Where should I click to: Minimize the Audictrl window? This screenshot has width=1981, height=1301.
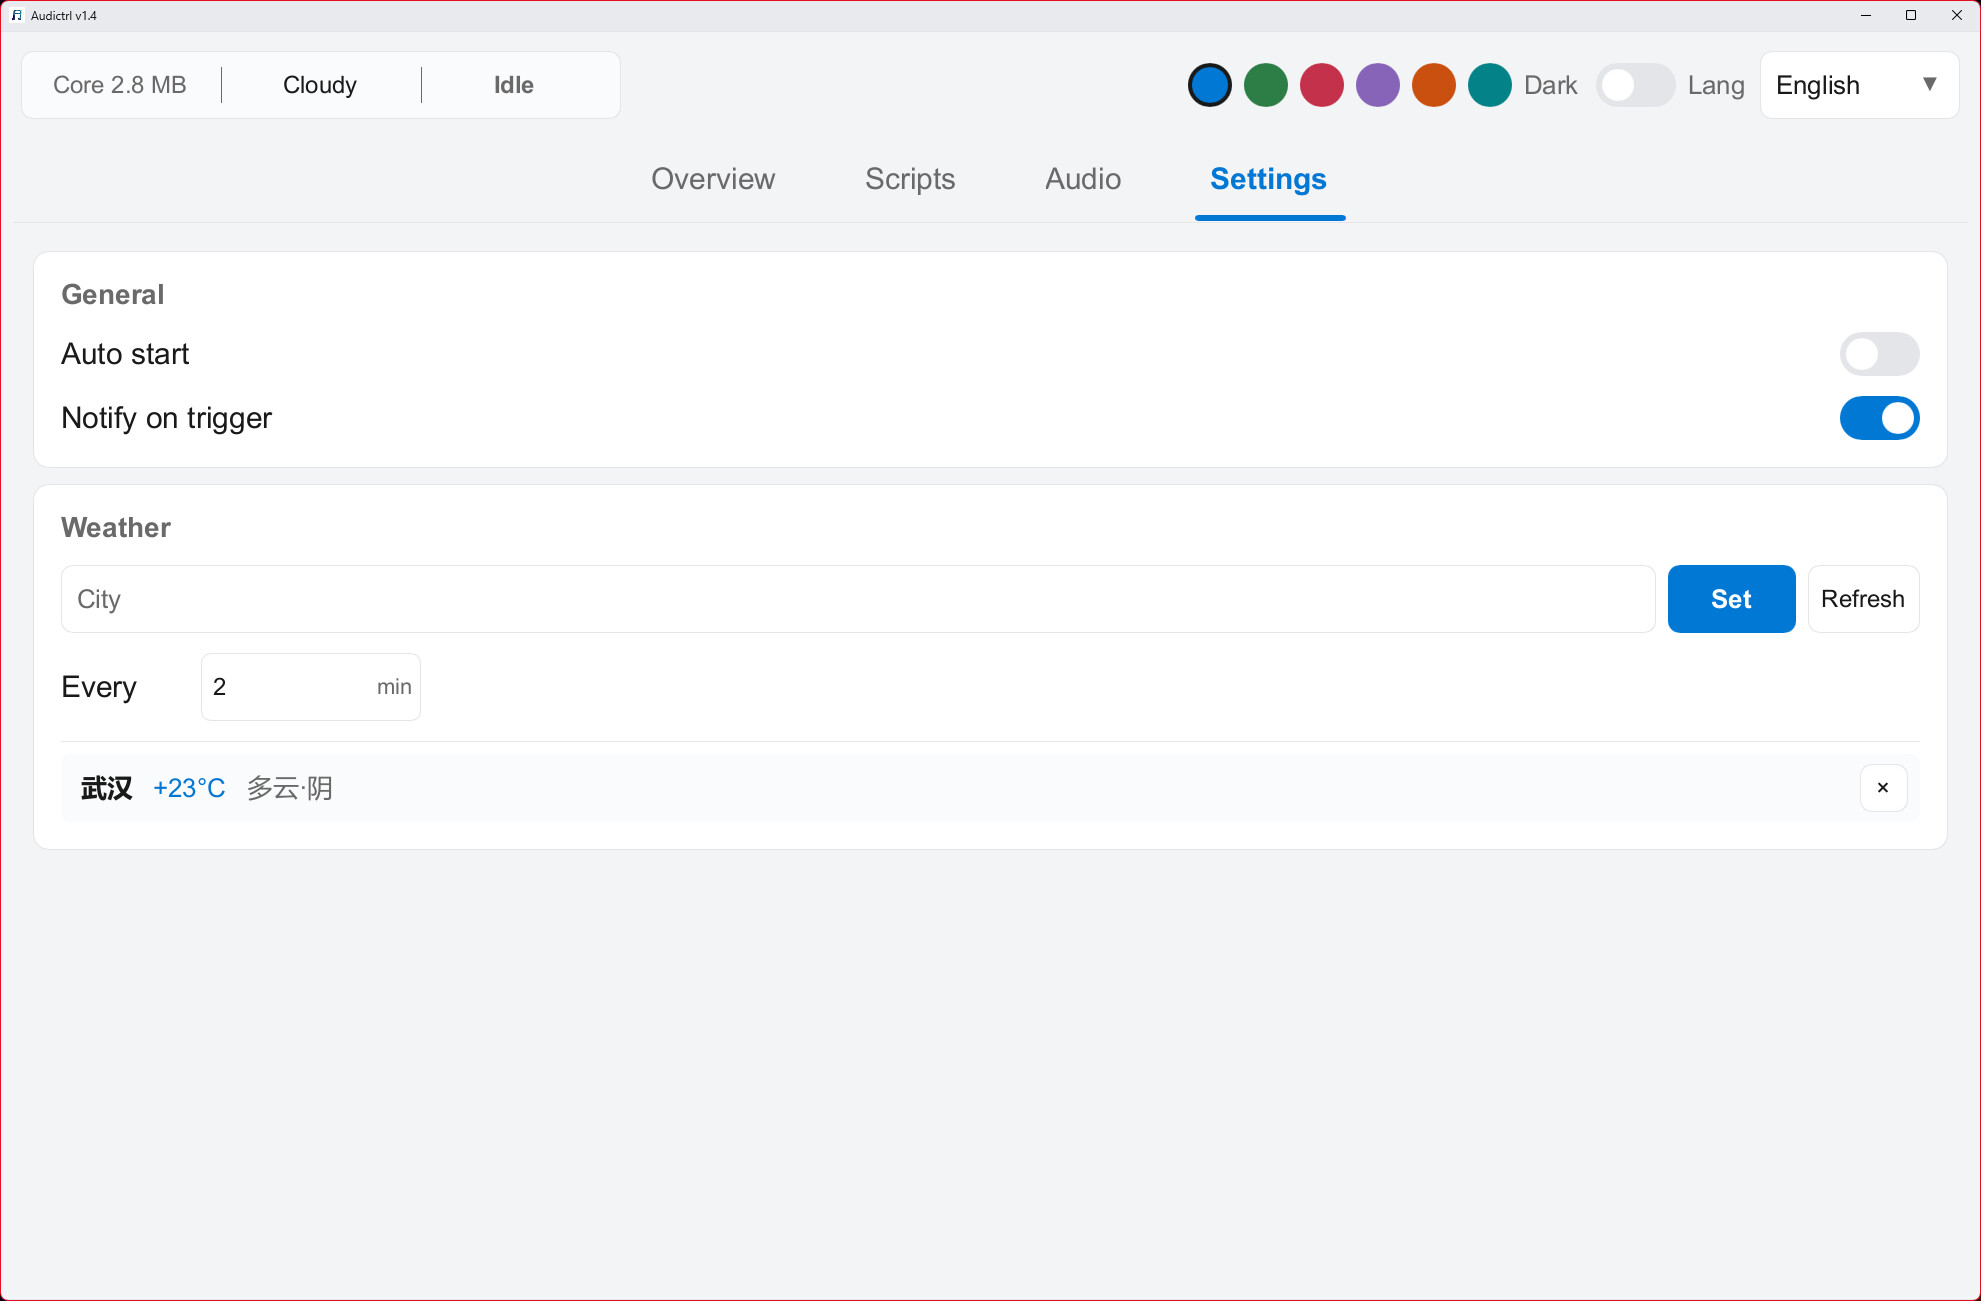[x=1865, y=15]
